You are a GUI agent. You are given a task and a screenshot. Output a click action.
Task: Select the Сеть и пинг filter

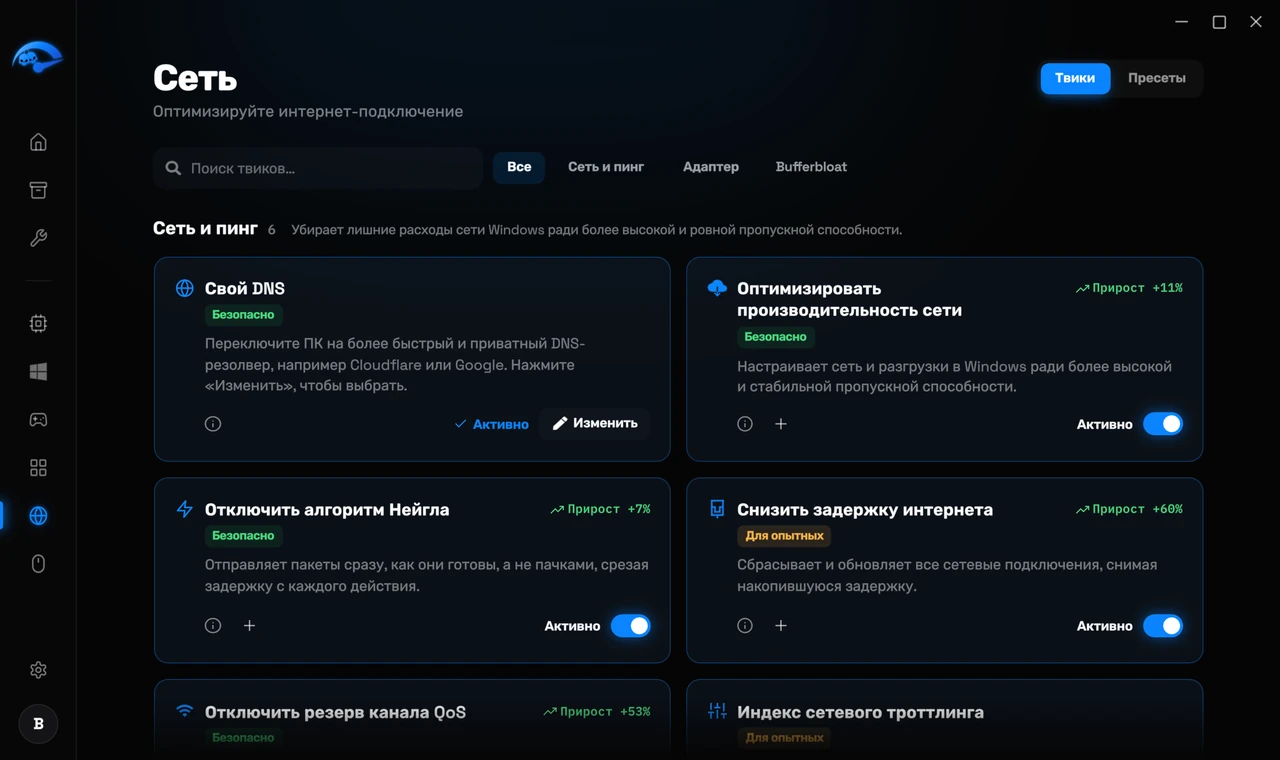pos(606,167)
